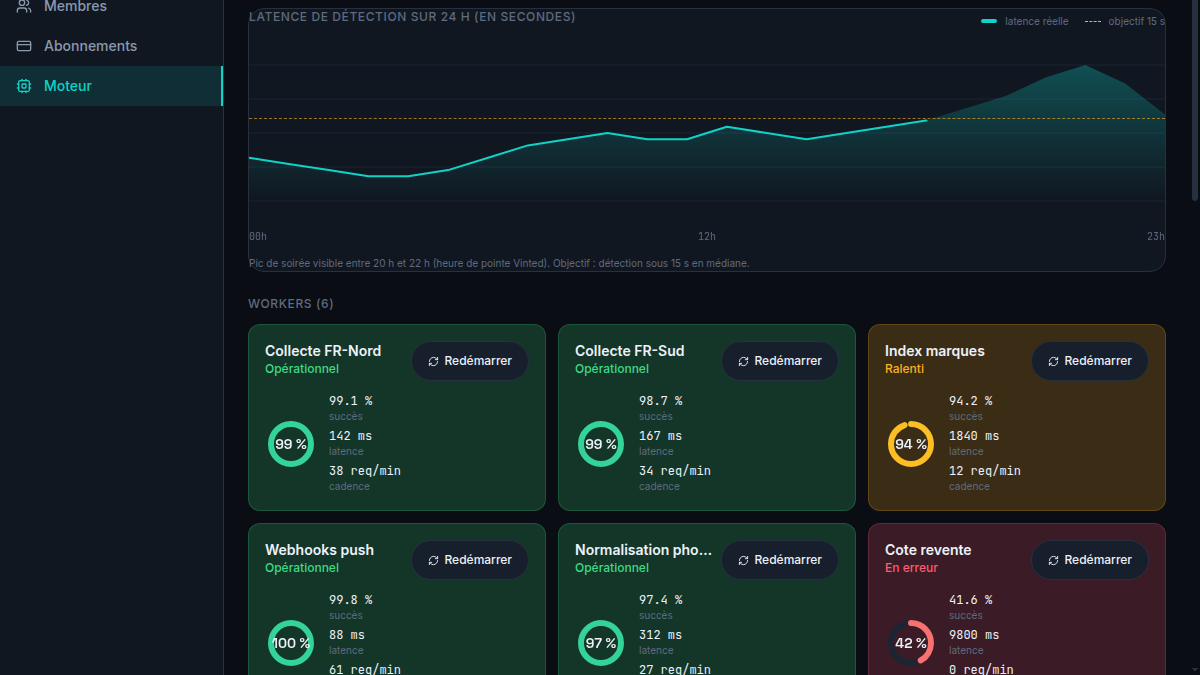Image resolution: width=1200 pixels, height=675 pixels.
Task: Click the Ralenti status label
Action: (x=904, y=368)
